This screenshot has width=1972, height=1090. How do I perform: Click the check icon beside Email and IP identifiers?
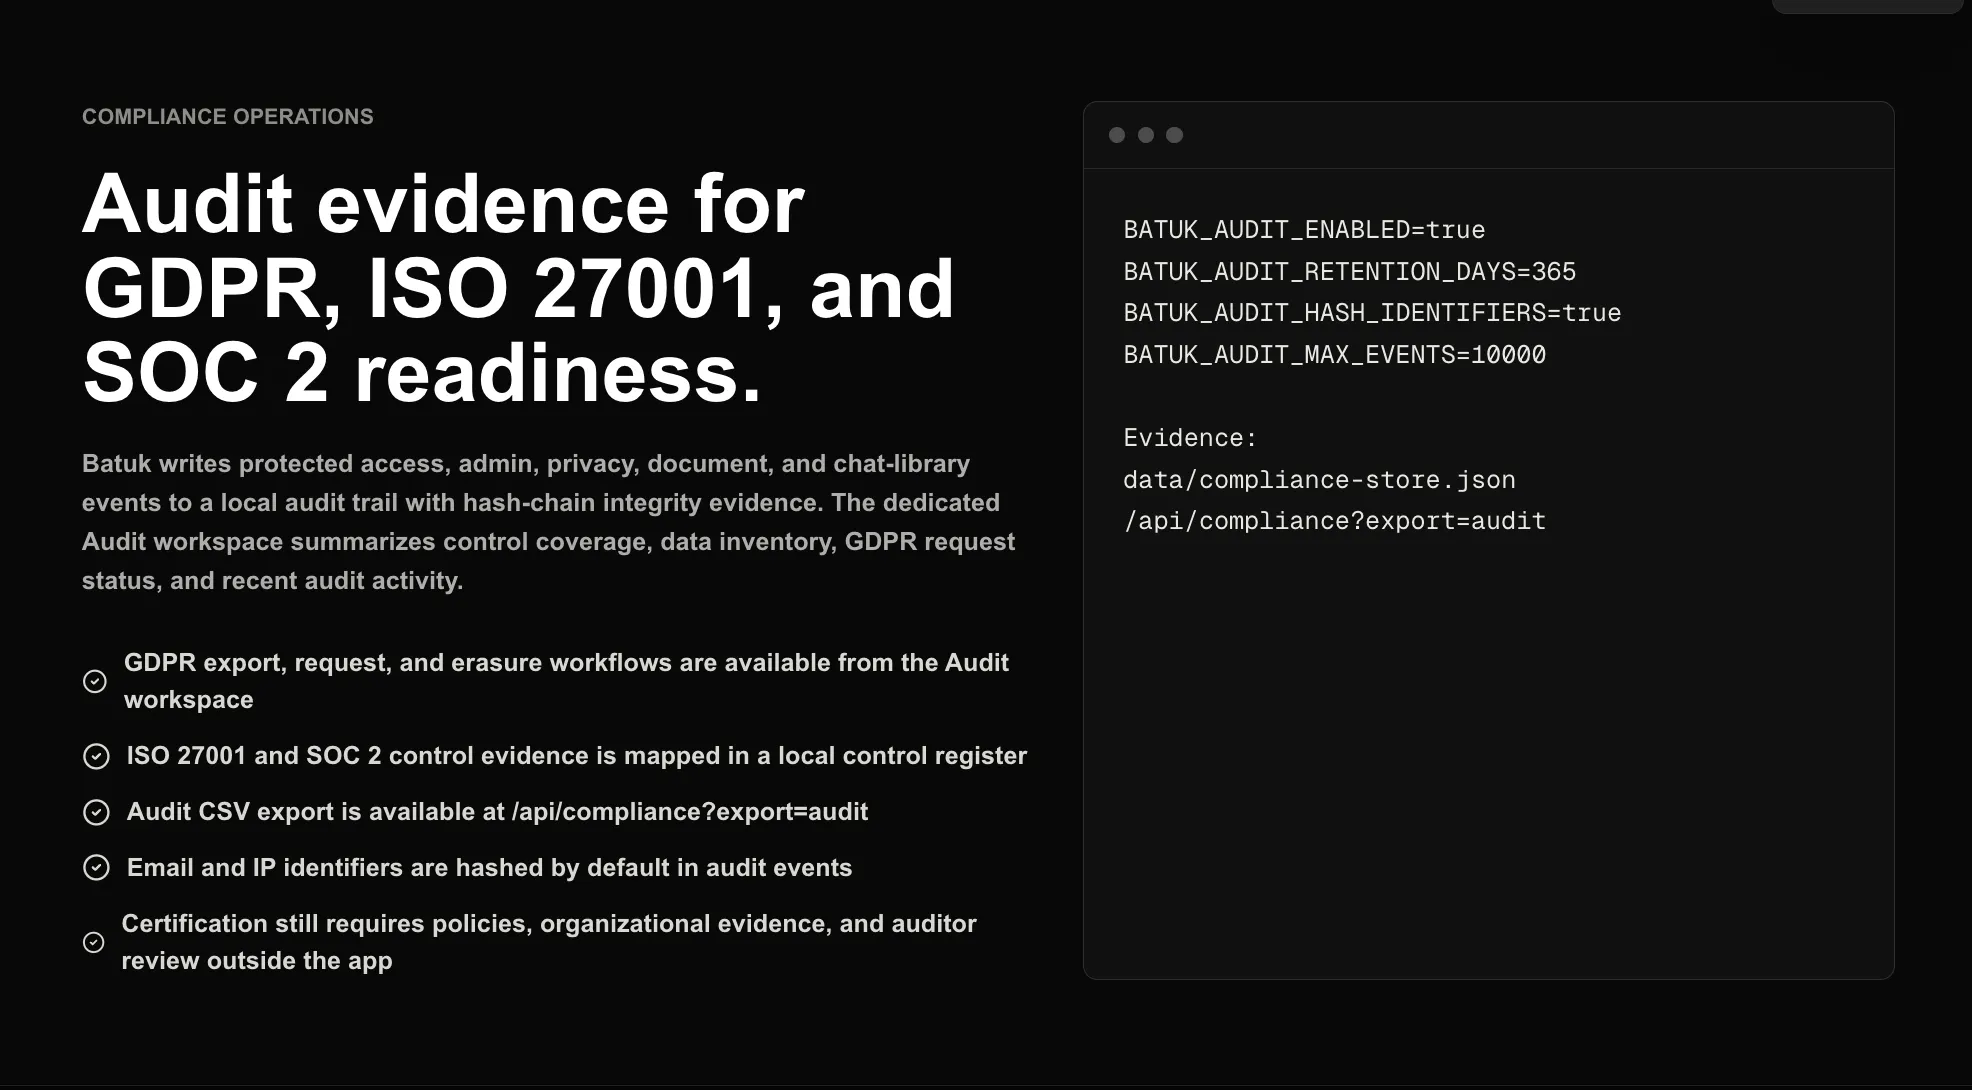96,868
